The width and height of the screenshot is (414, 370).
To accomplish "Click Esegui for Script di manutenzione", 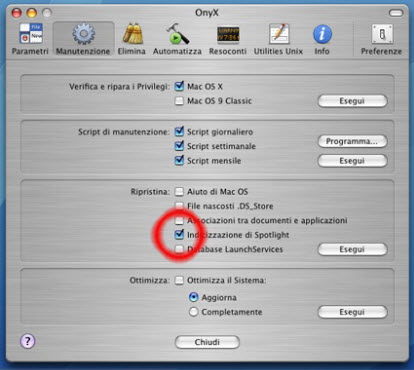I will [352, 161].
